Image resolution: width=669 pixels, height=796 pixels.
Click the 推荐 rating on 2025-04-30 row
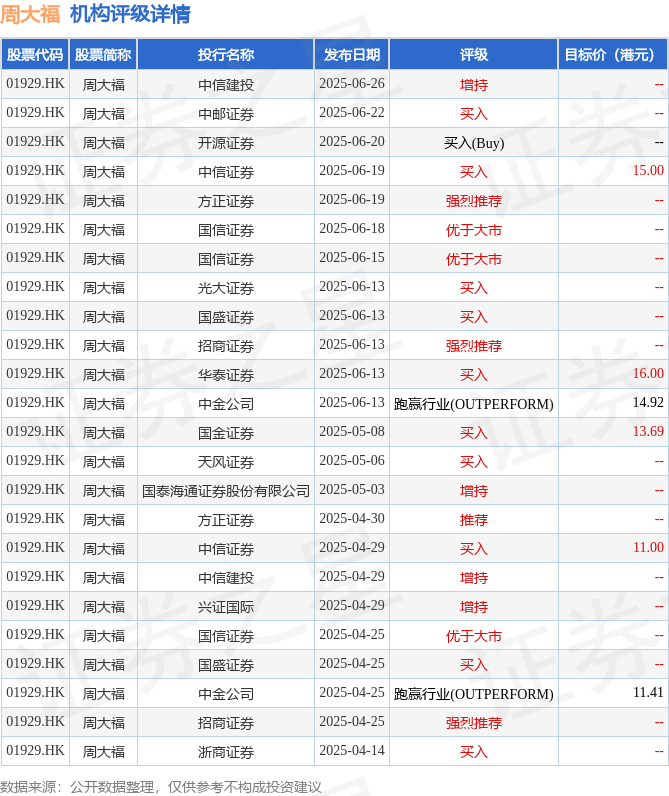(474, 519)
